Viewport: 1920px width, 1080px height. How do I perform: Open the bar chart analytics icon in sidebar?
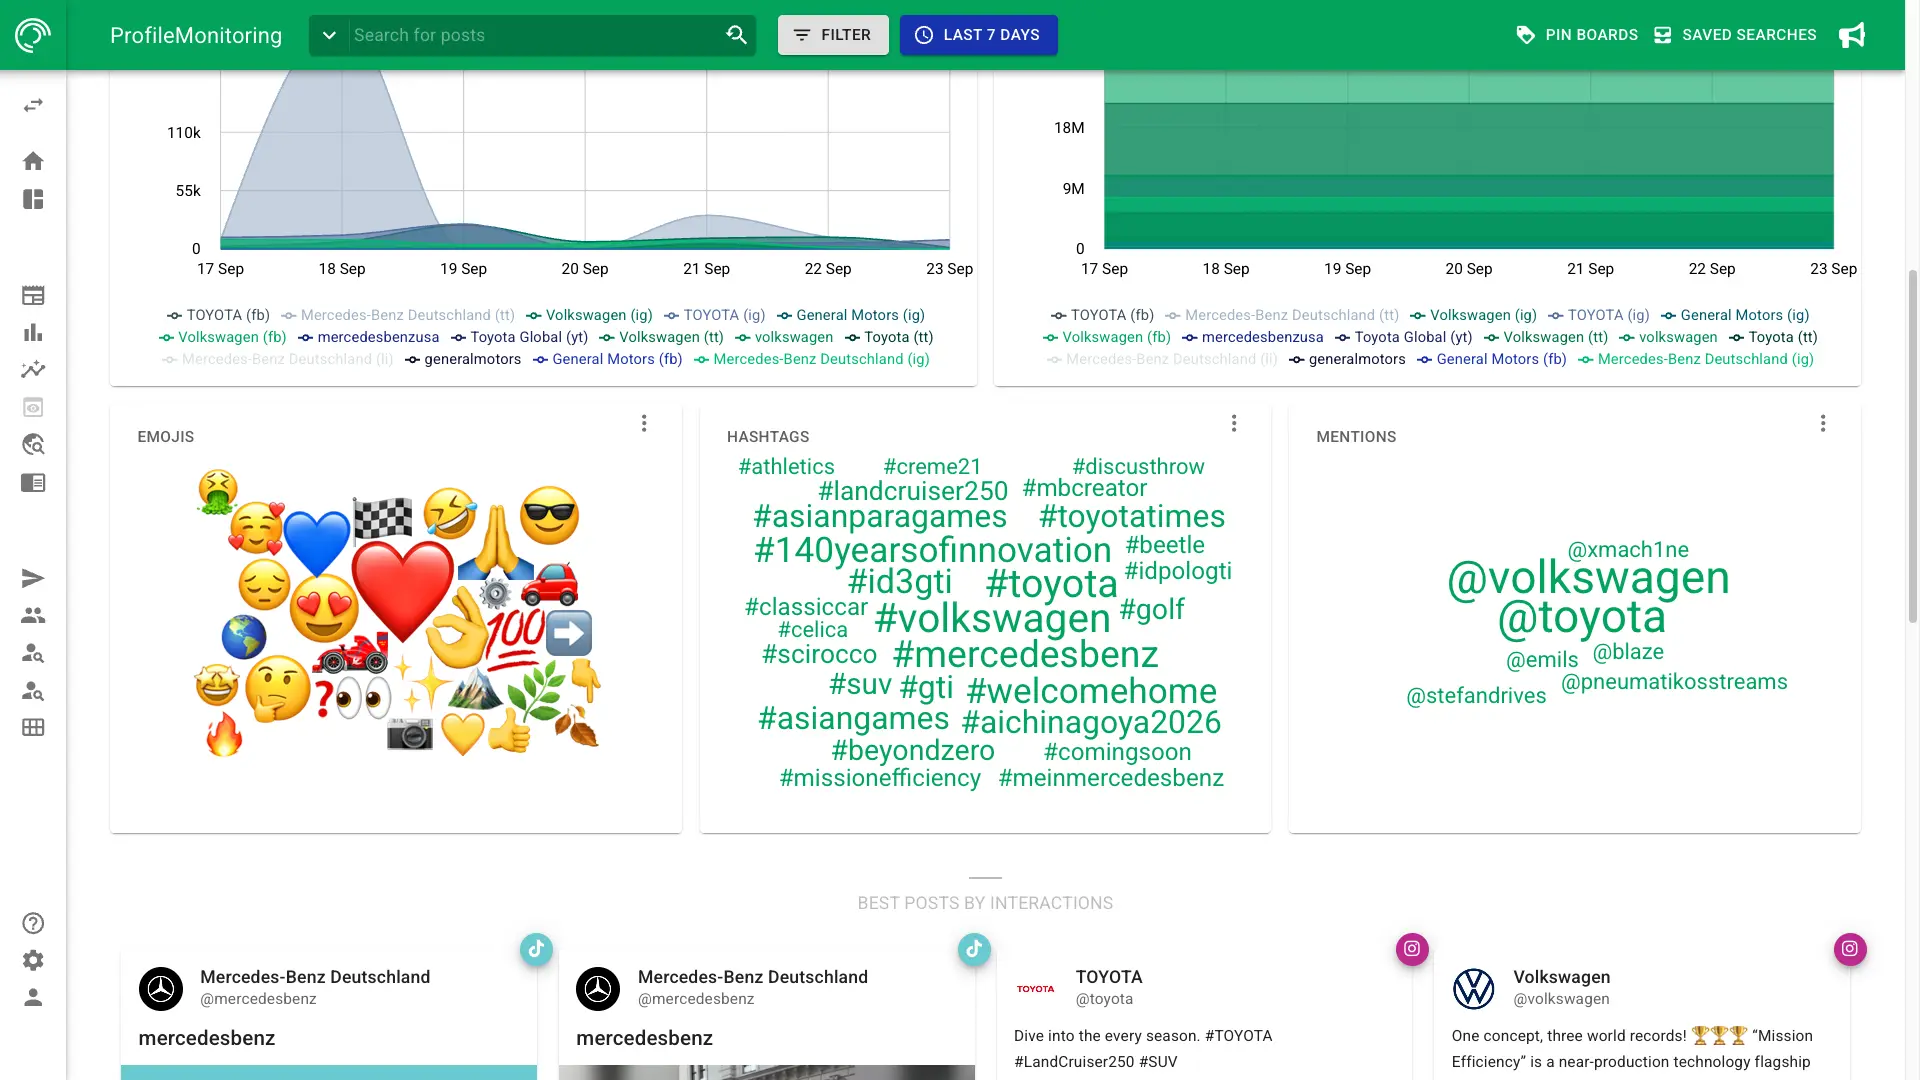click(33, 332)
